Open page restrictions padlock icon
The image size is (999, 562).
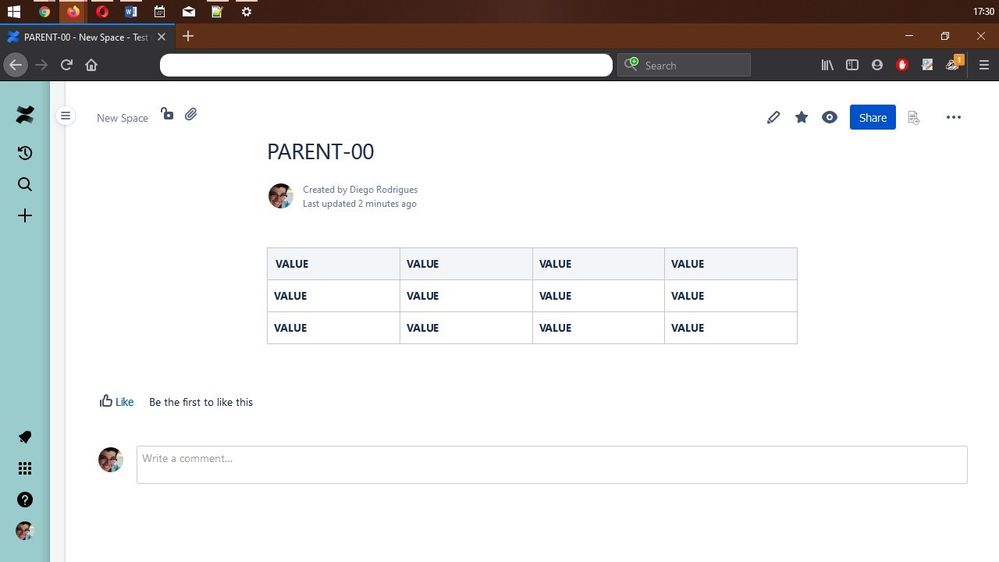click(167, 114)
